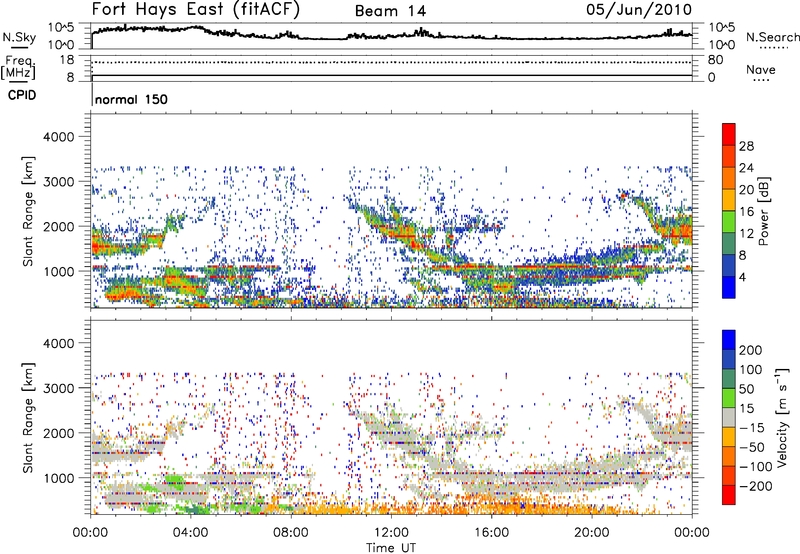Click the 'Fort Hays East (fitACF)' plot title
Image resolution: width=800 pixels, height=554 pixels.
point(195,10)
